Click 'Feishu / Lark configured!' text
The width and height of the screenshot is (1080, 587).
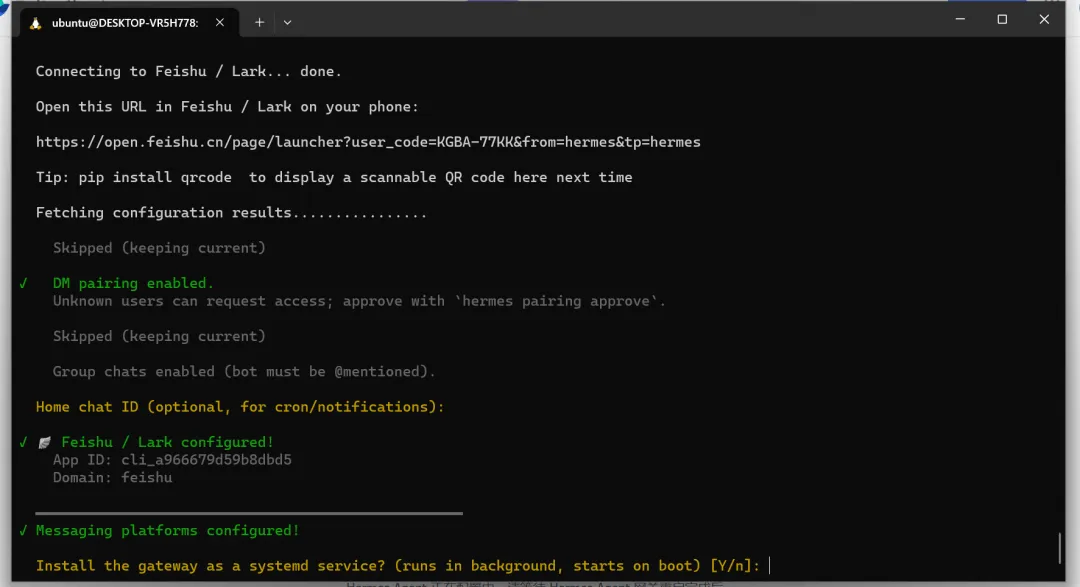pos(167,442)
